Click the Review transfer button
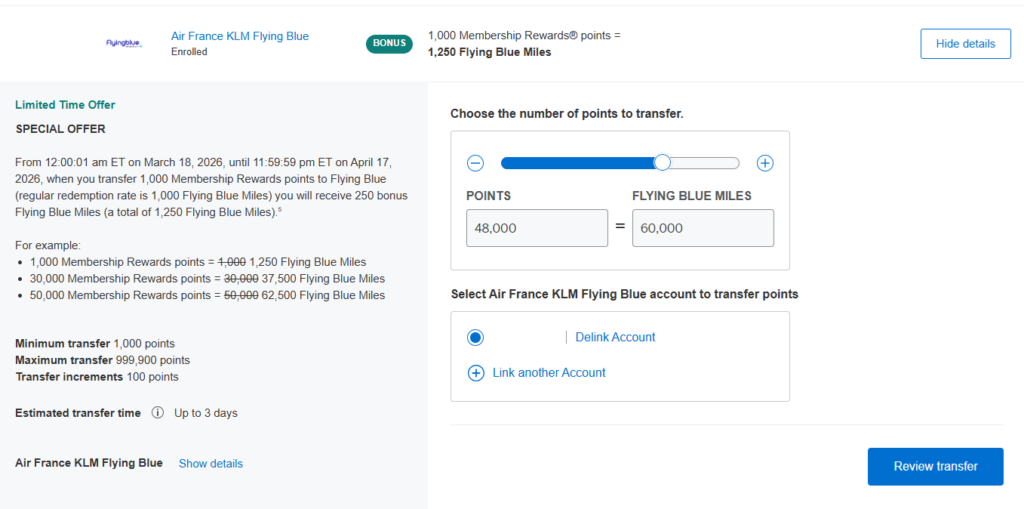1024x509 pixels. point(935,467)
